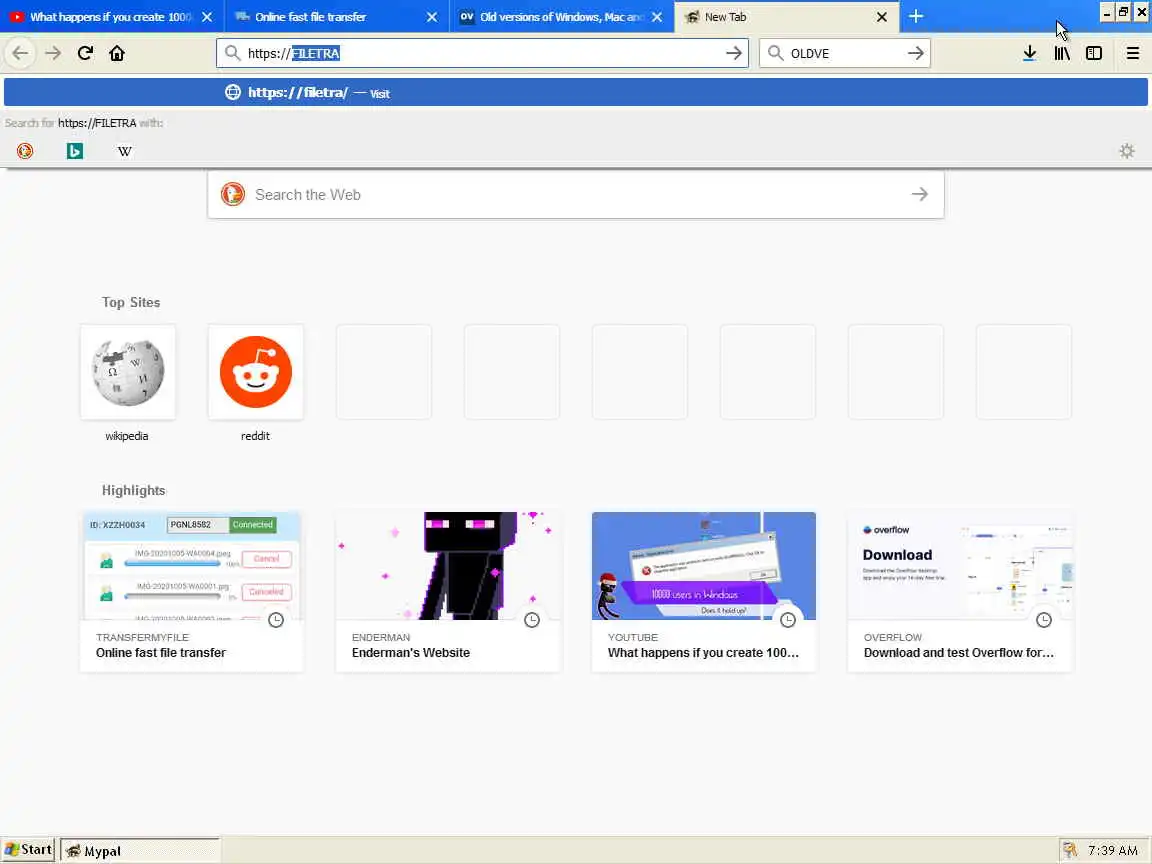Select Mypal taskbar button
Viewport: 1152px width, 864px height.
pyautogui.click(x=140, y=851)
